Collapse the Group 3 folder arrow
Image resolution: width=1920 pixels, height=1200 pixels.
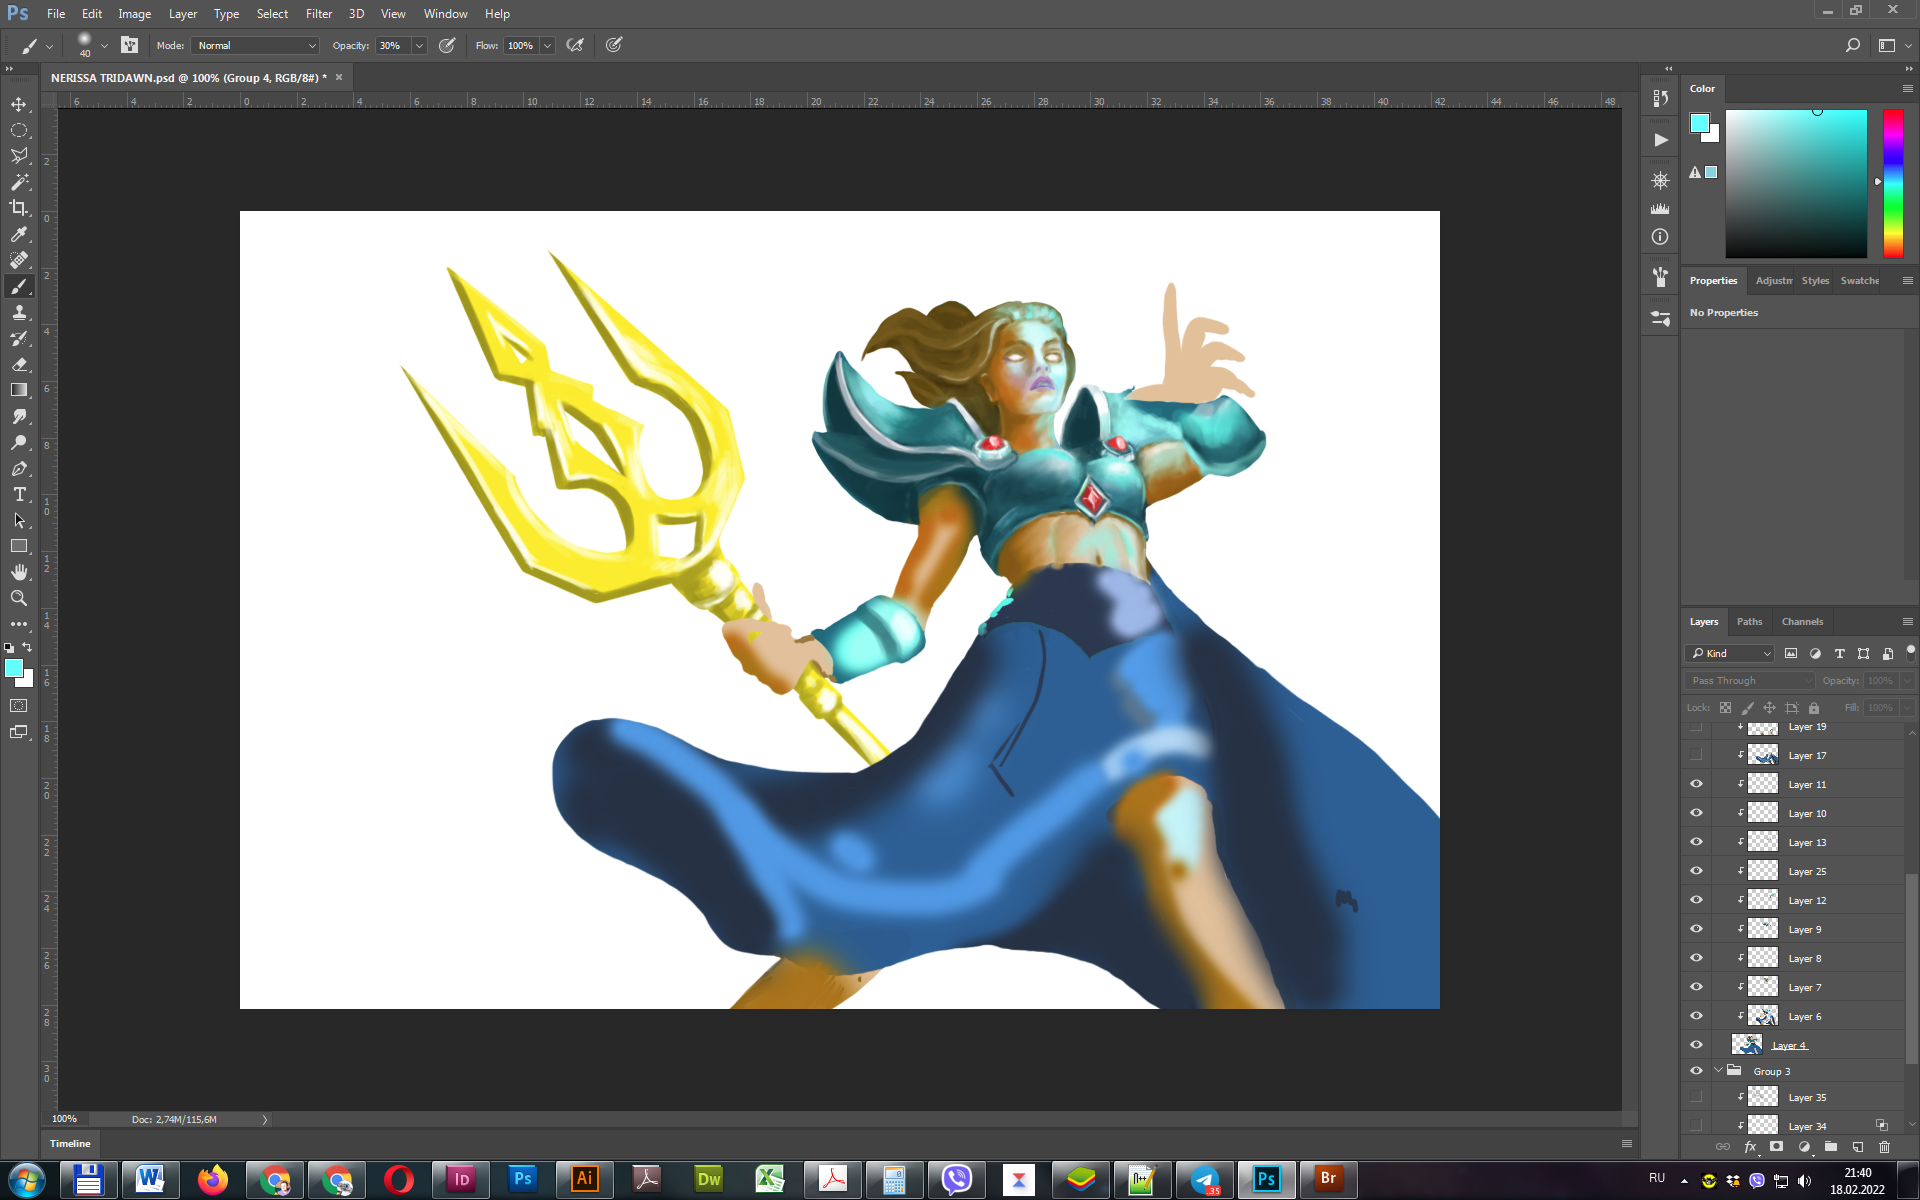coord(1718,1071)
